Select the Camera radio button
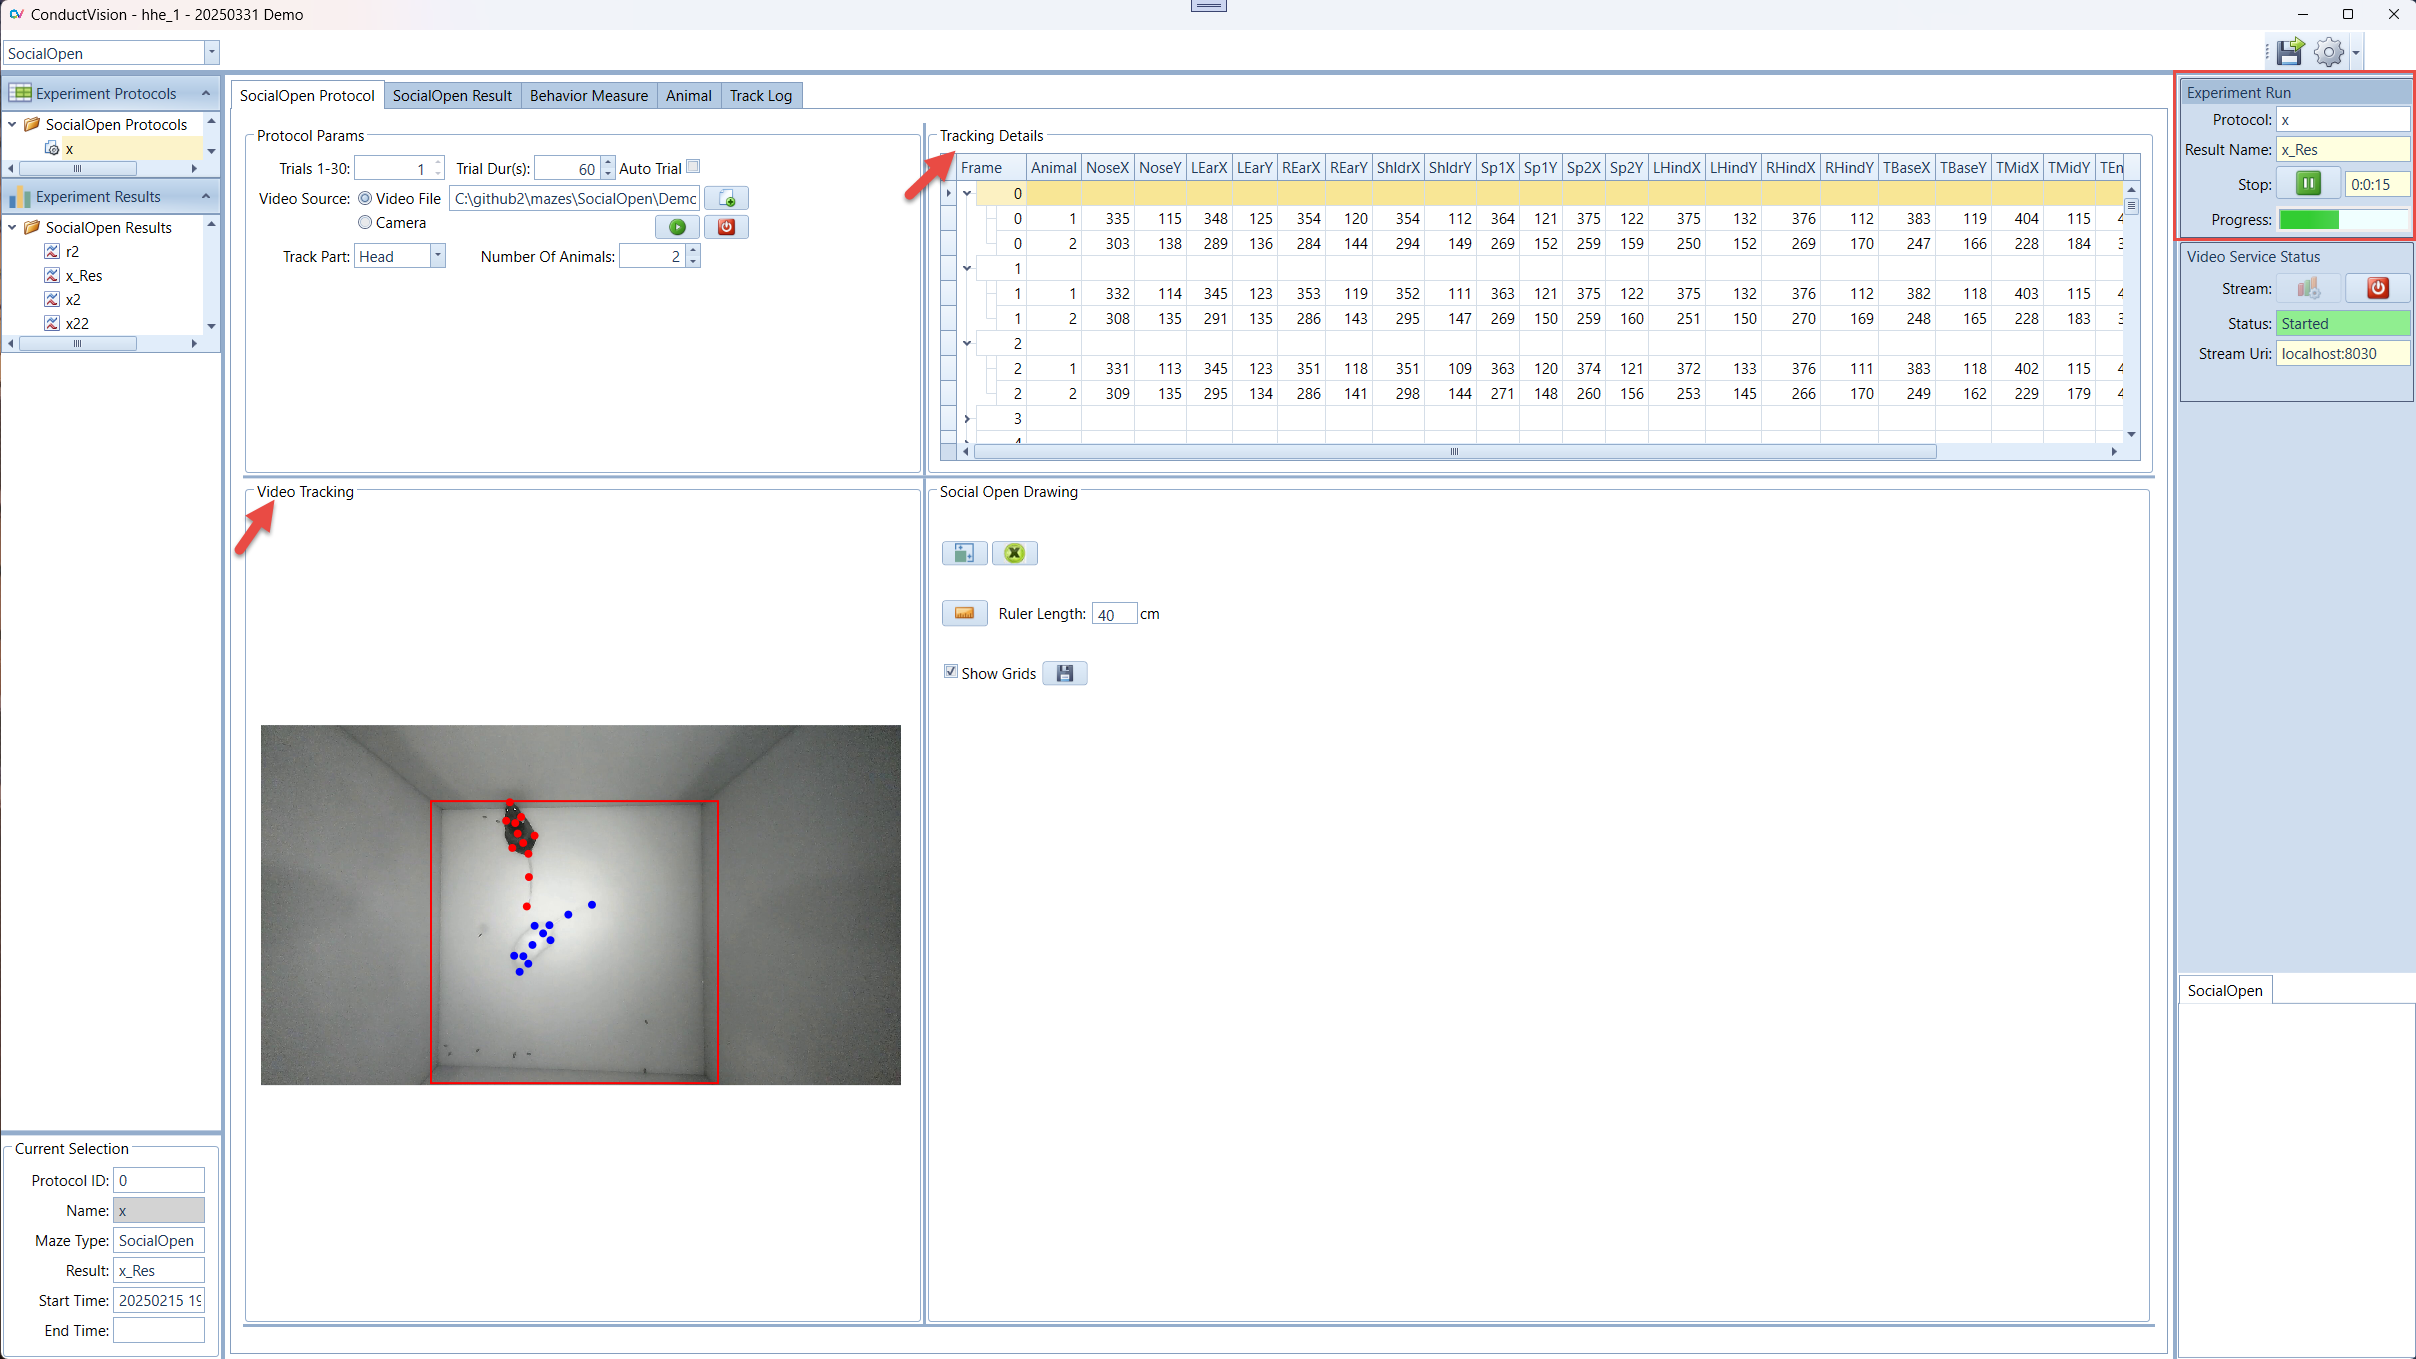The width and height of the screenshot is (2416, 1359). (x=365, y=222)
